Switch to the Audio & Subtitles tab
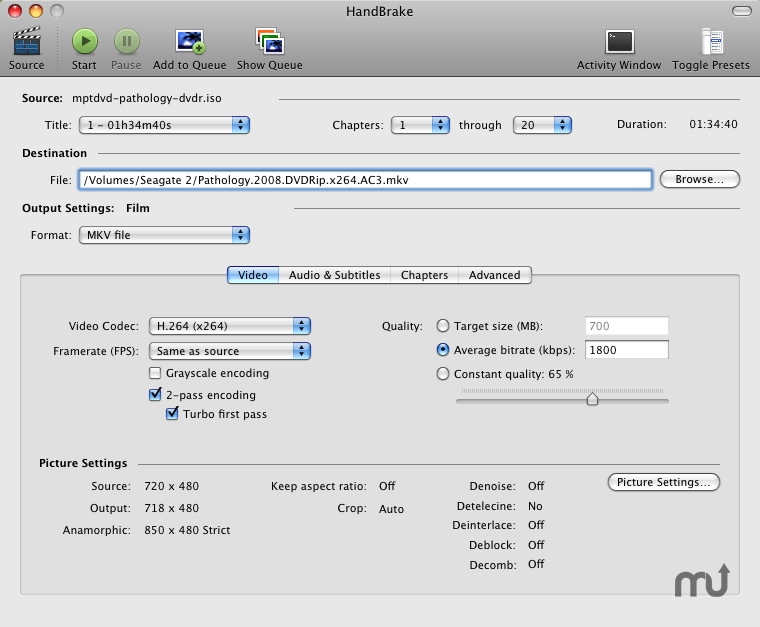 [334, 275]
